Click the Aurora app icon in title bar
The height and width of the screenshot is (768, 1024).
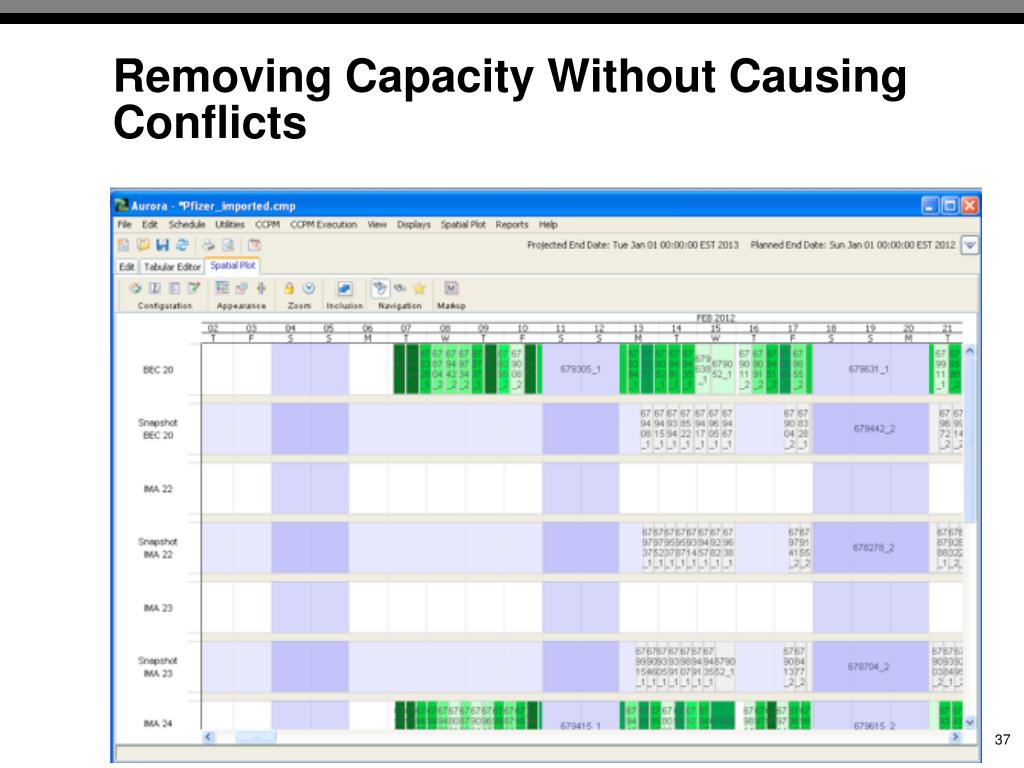(122, 206)
